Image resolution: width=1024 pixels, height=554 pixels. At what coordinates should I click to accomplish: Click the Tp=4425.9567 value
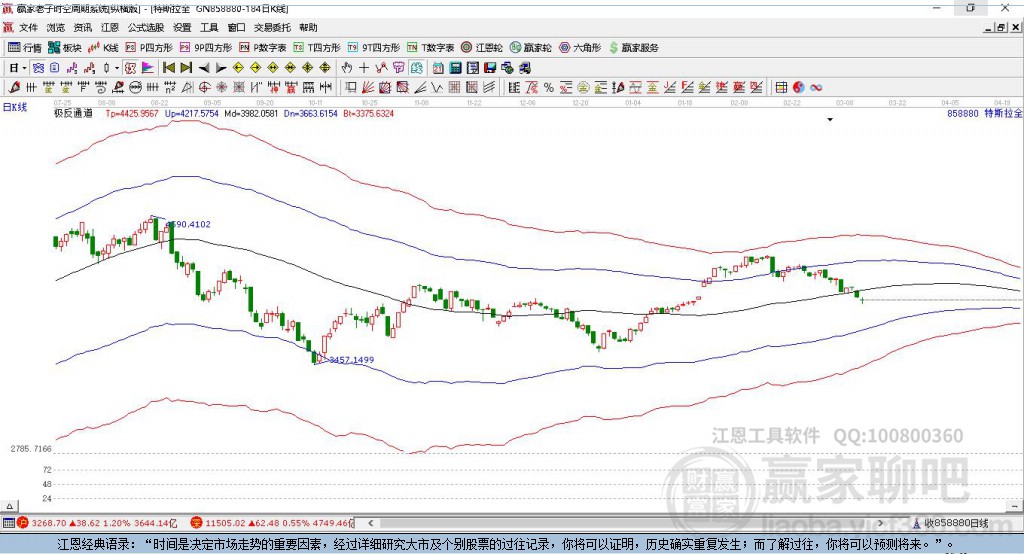[x=132, y=113]
